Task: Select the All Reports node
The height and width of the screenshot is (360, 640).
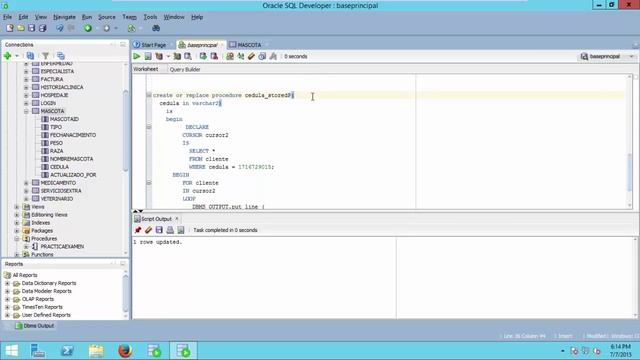Action: 25,275
